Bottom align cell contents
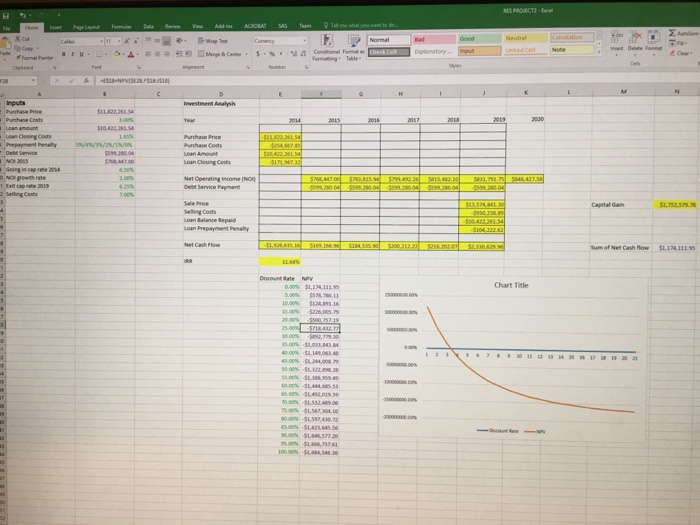700x525 pixels. click(x=166, y=41)
